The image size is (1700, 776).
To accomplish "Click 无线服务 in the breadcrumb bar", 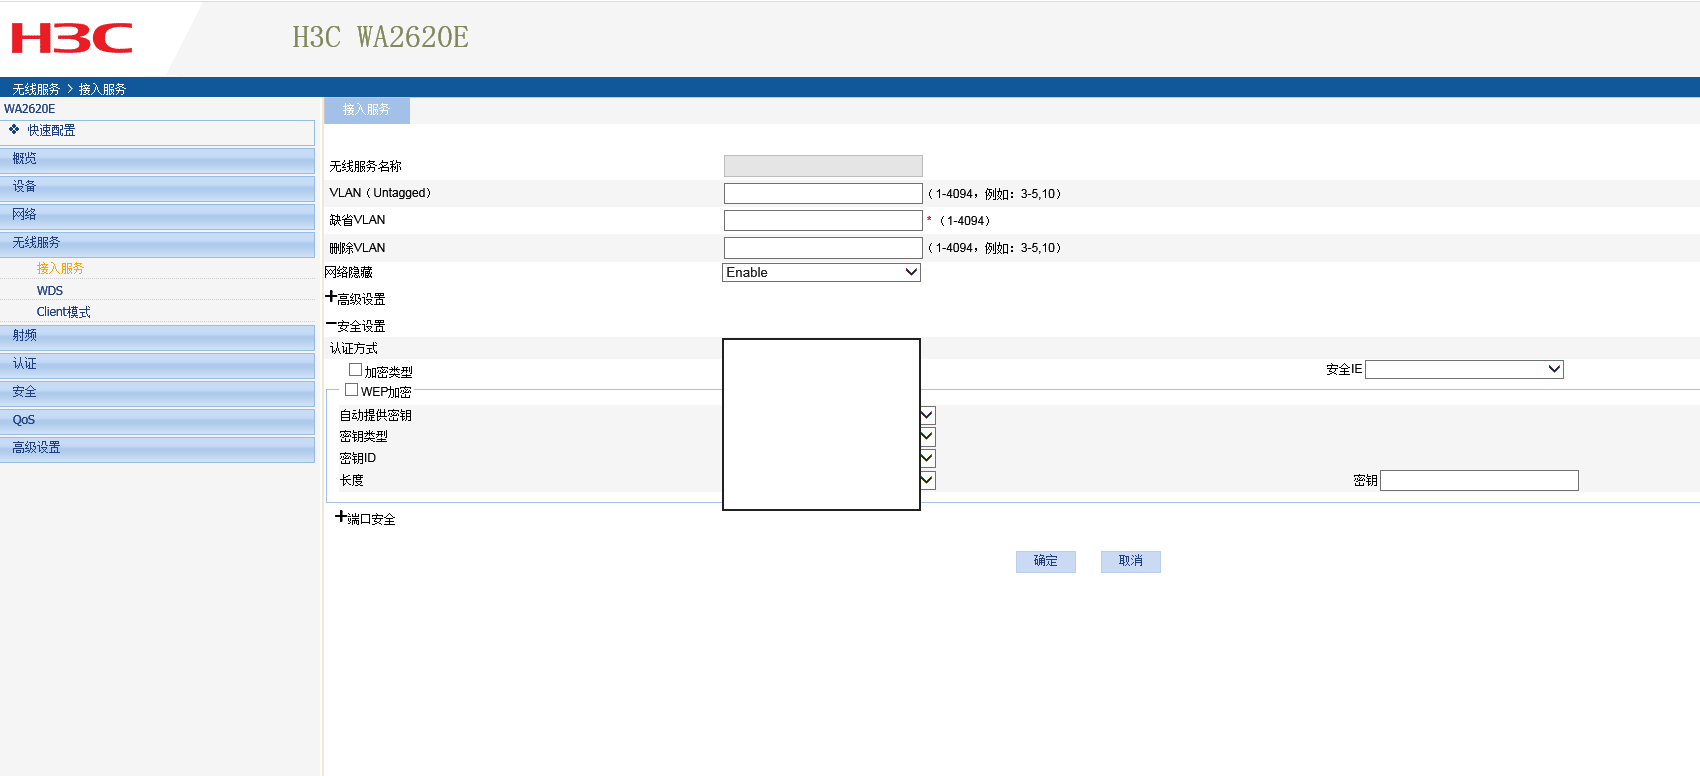I will [x=36, y=89].
